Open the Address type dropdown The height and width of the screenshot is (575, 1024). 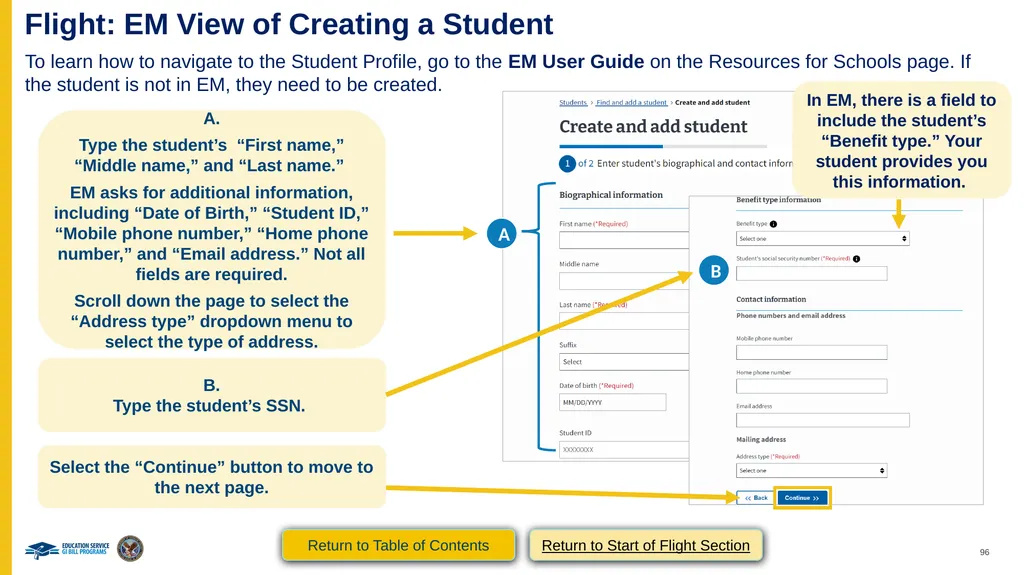[x=811, y=470]
